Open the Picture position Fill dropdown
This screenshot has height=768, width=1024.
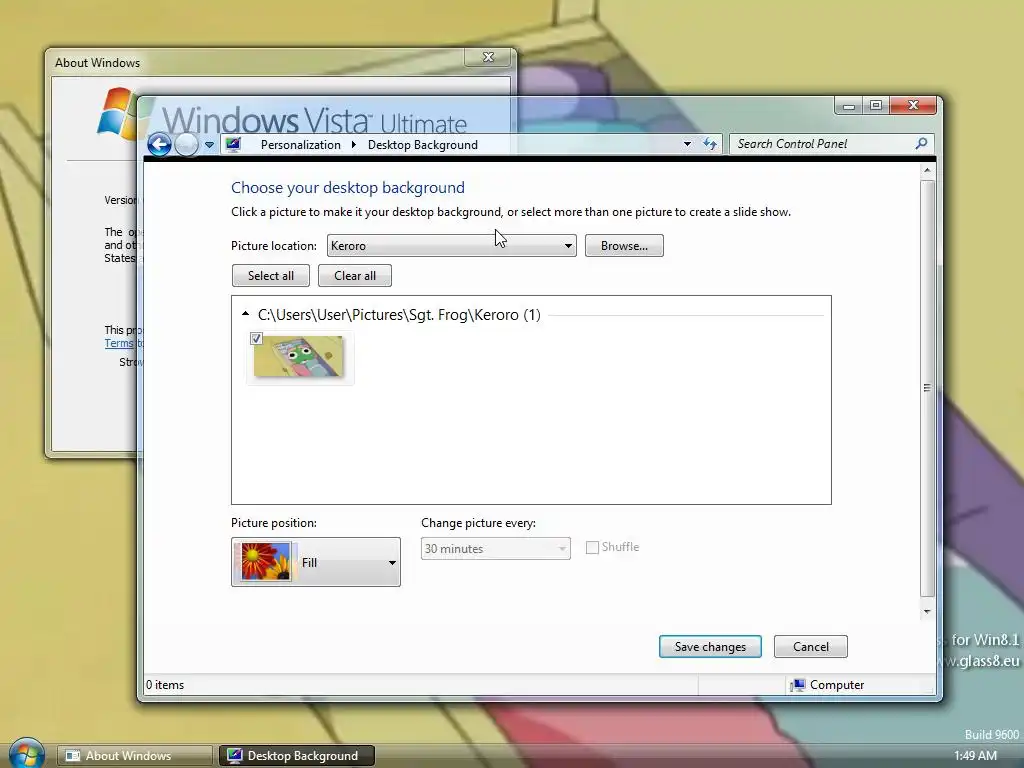(315, 562)
